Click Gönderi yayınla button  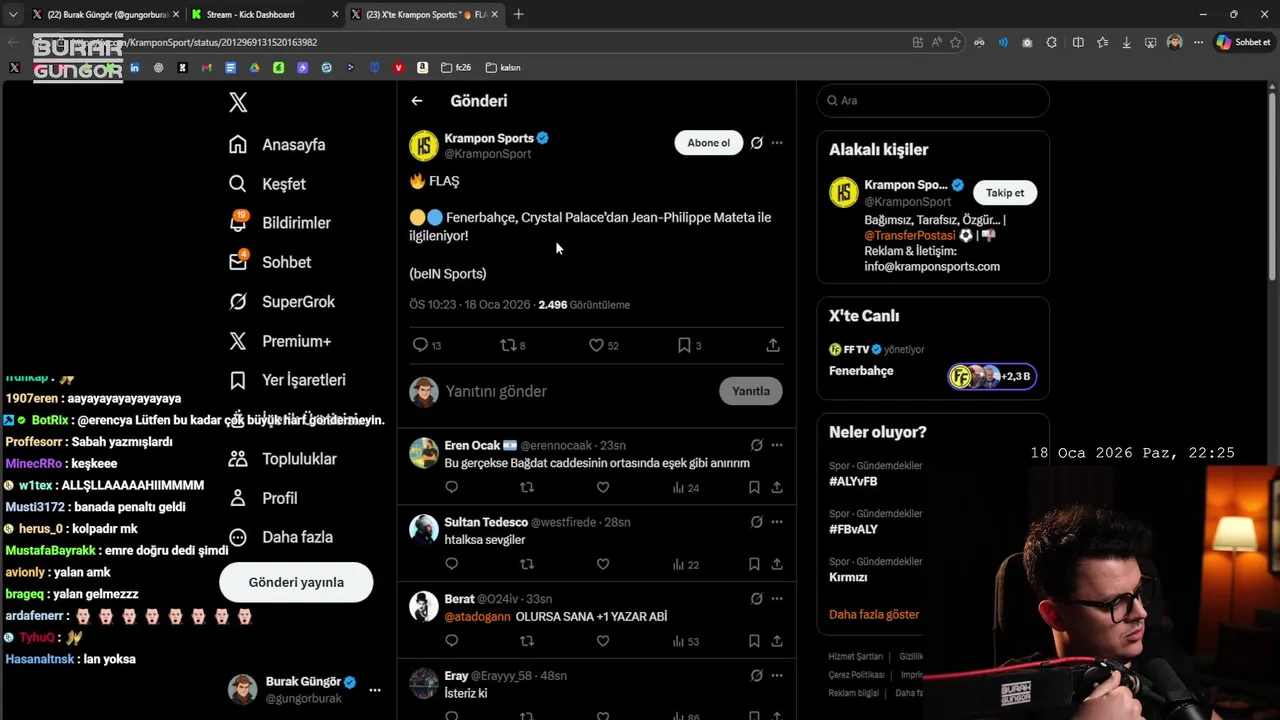tap(296, 582)
